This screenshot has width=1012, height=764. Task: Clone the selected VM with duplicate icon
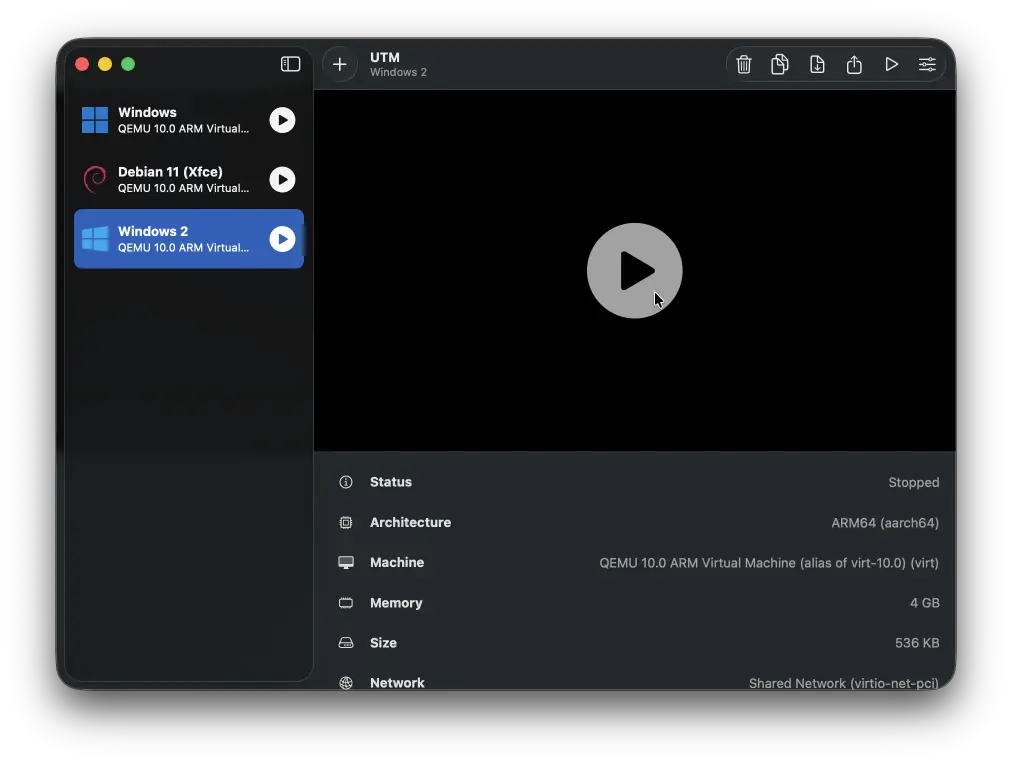click(x=780, y=64)
